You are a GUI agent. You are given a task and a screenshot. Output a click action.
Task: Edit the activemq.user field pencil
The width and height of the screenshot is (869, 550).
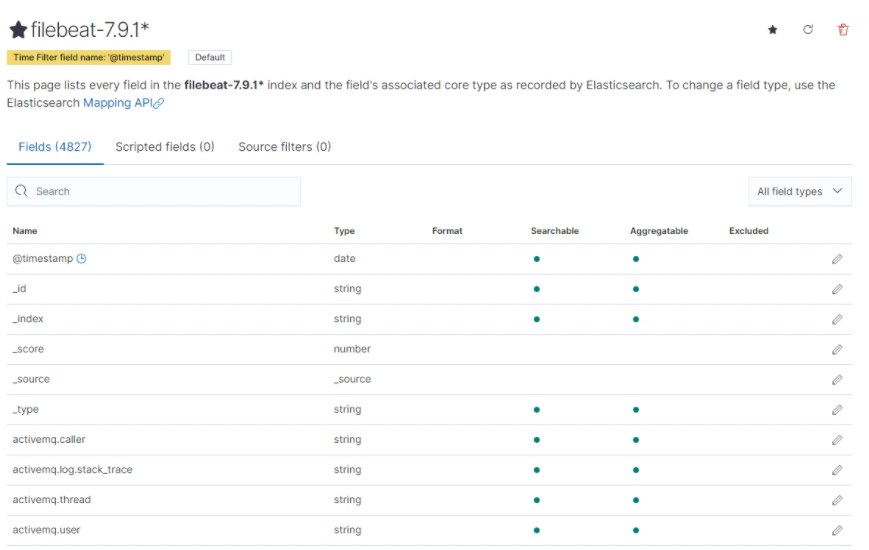[x=837, y=530]
